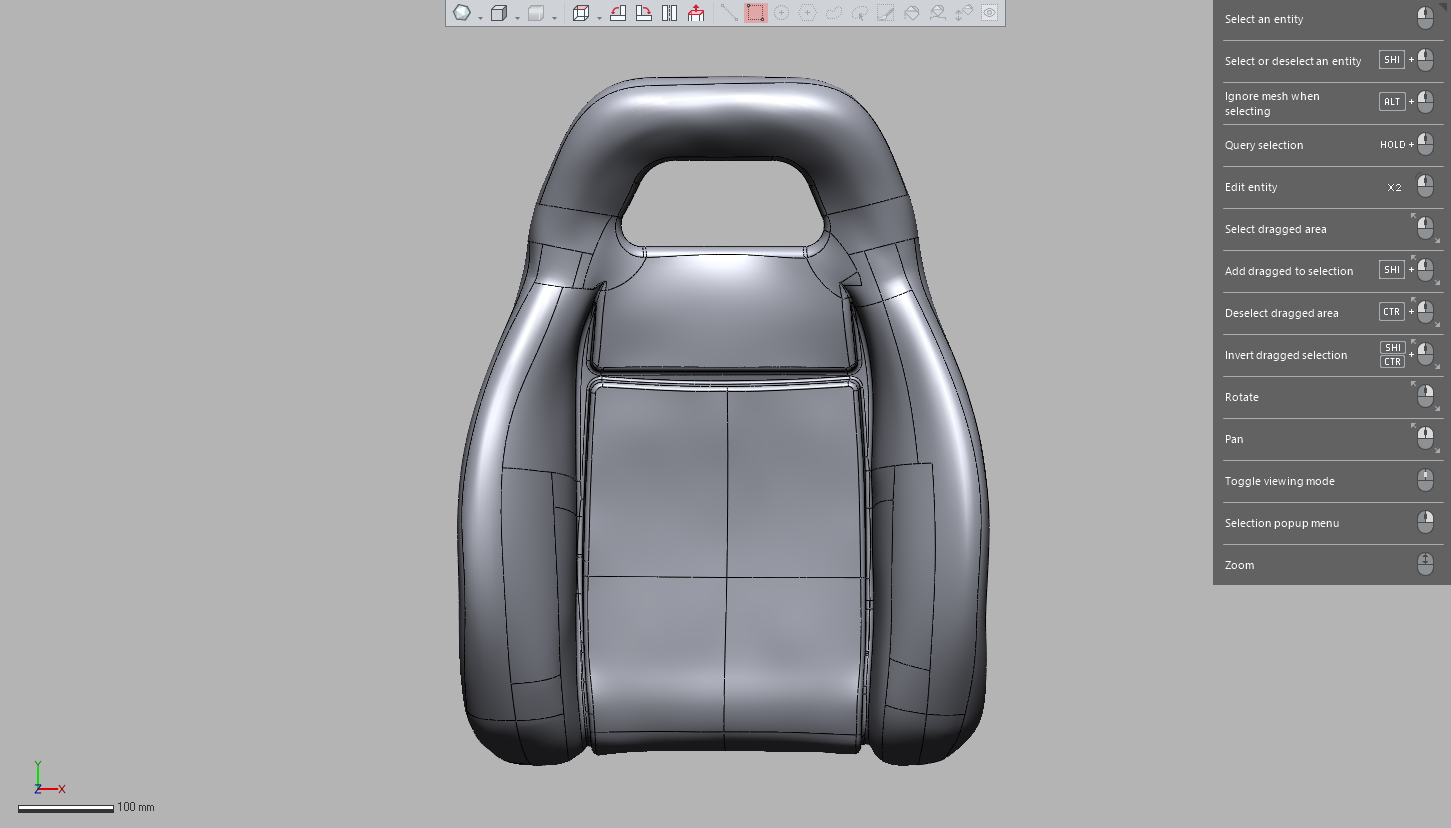Viewport: 1451px width, 828px height.
Task: Open dropdown beside the wireframe cube icon
Action: (599, 18)
